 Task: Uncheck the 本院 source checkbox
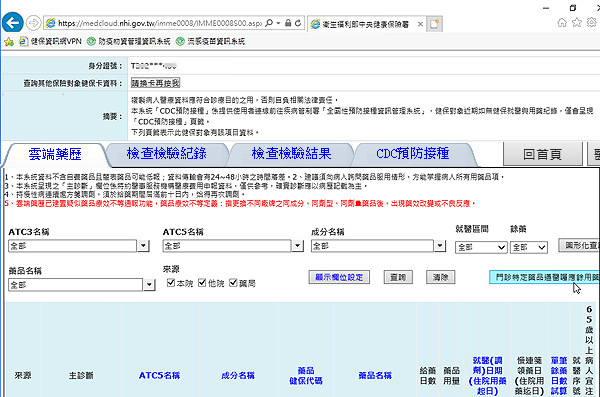click(171, 283)
